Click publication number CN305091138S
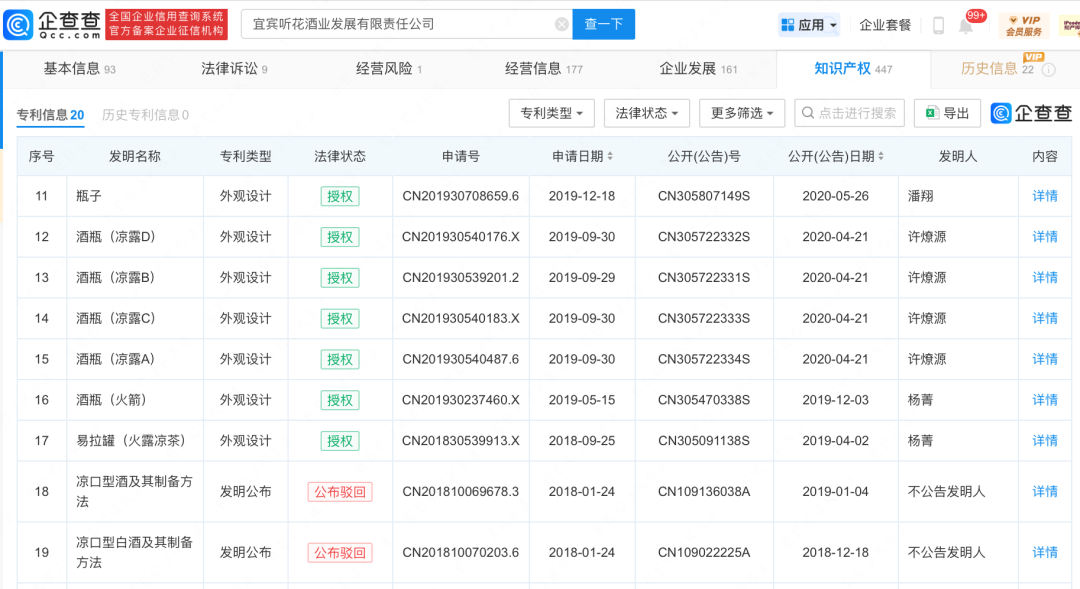Image resolution: width=1080 pixels, height=589 pixels. [704, 440]
